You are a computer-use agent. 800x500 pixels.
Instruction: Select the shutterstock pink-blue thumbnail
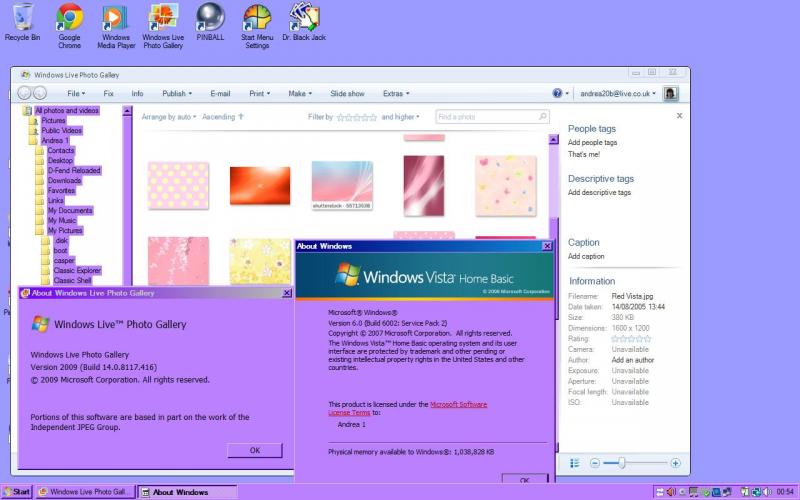[342, 185]
